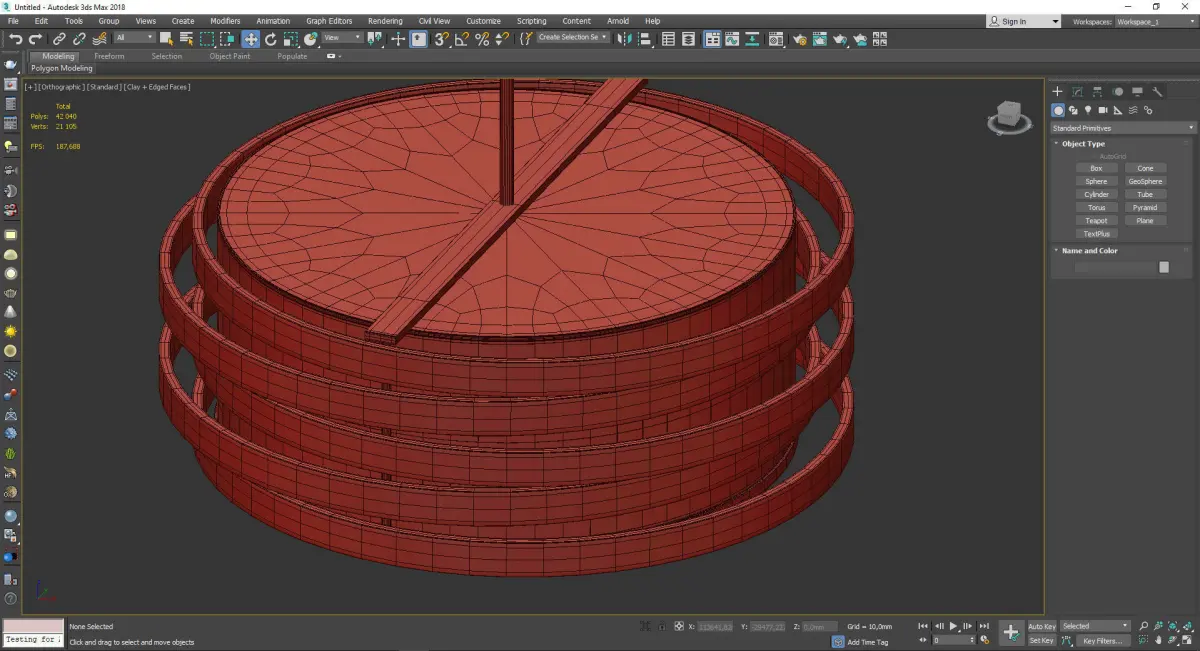Open Select by Name list icon

186,39
